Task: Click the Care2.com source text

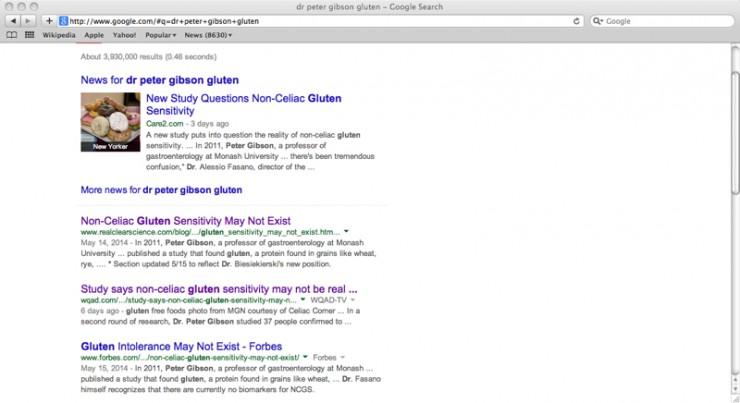Action: [165, 124]
